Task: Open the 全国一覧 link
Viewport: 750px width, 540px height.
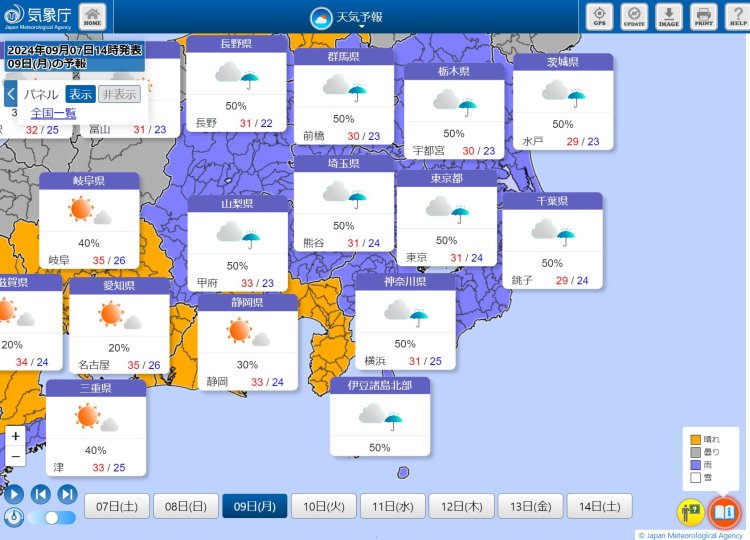Action: [53, 113]
